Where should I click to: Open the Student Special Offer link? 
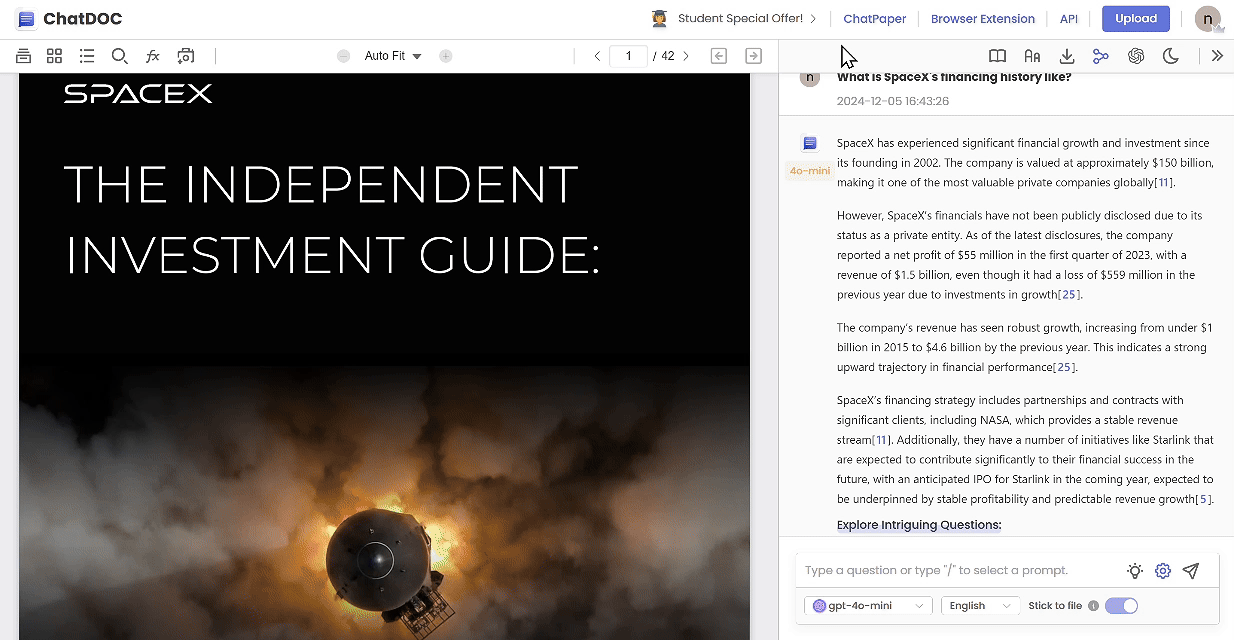pyautogui.click(x=735, y=18)
